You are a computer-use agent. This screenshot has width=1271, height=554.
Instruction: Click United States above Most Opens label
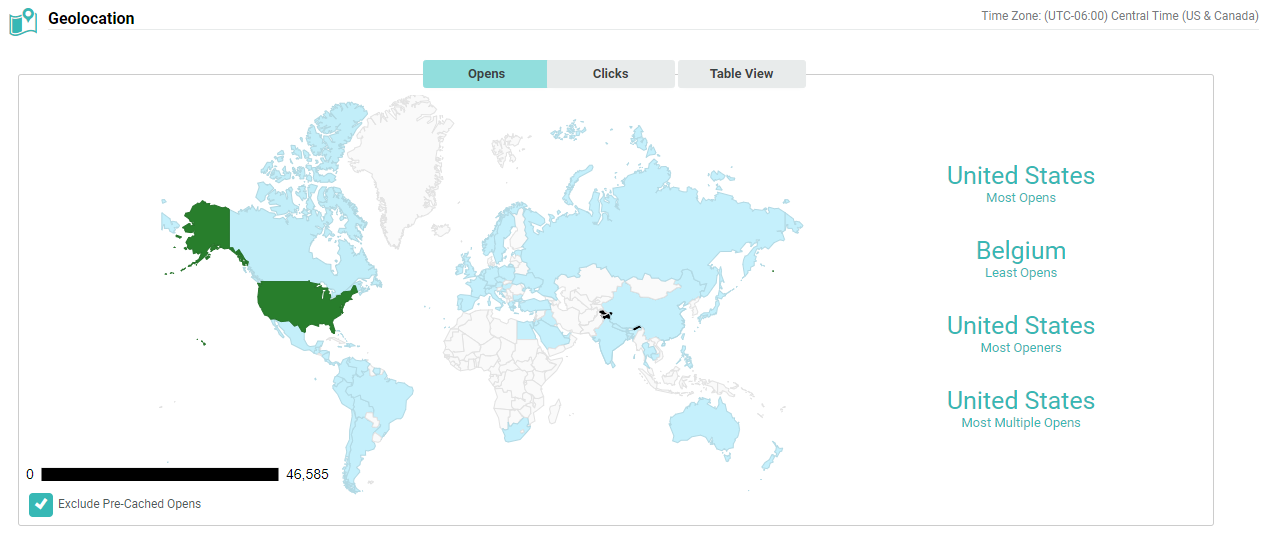1020,176
